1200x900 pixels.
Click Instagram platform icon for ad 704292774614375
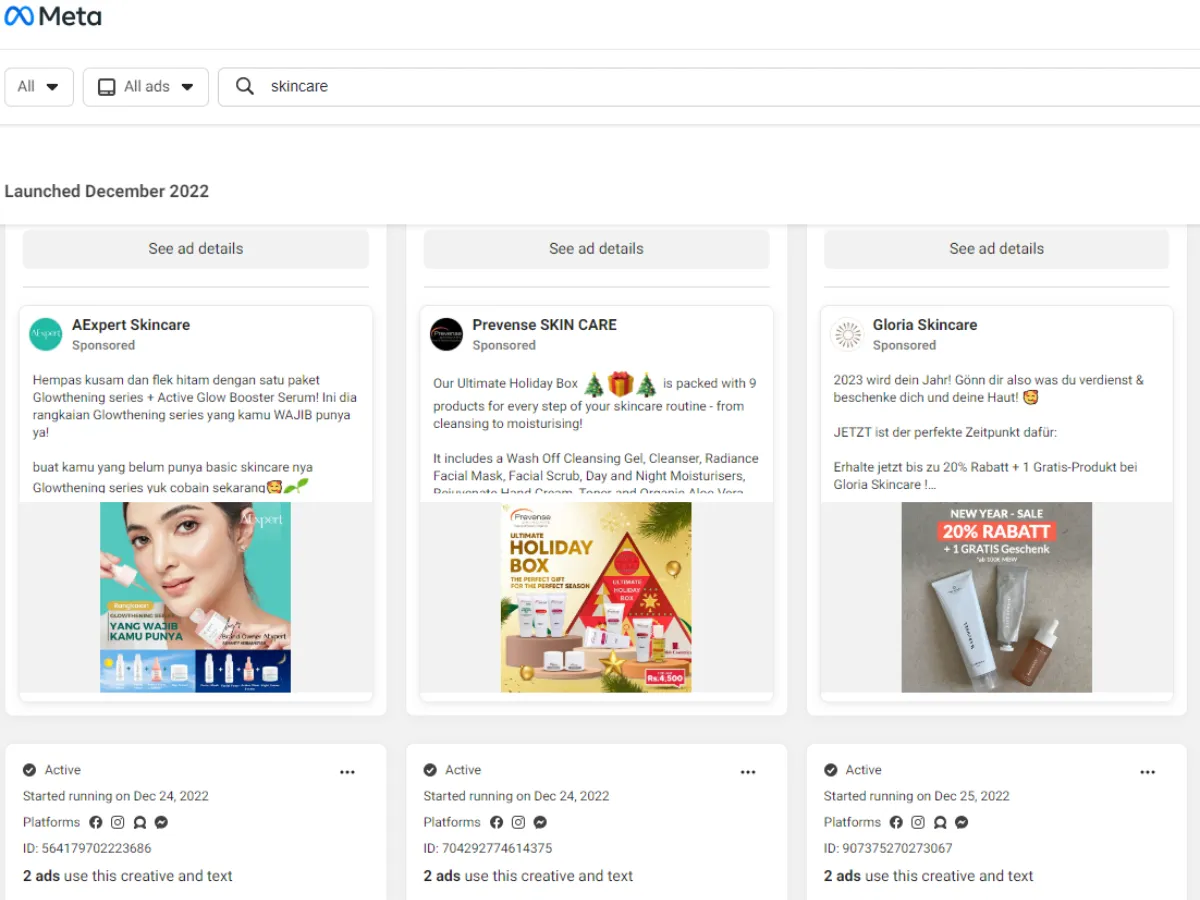(x=518, y=822)
